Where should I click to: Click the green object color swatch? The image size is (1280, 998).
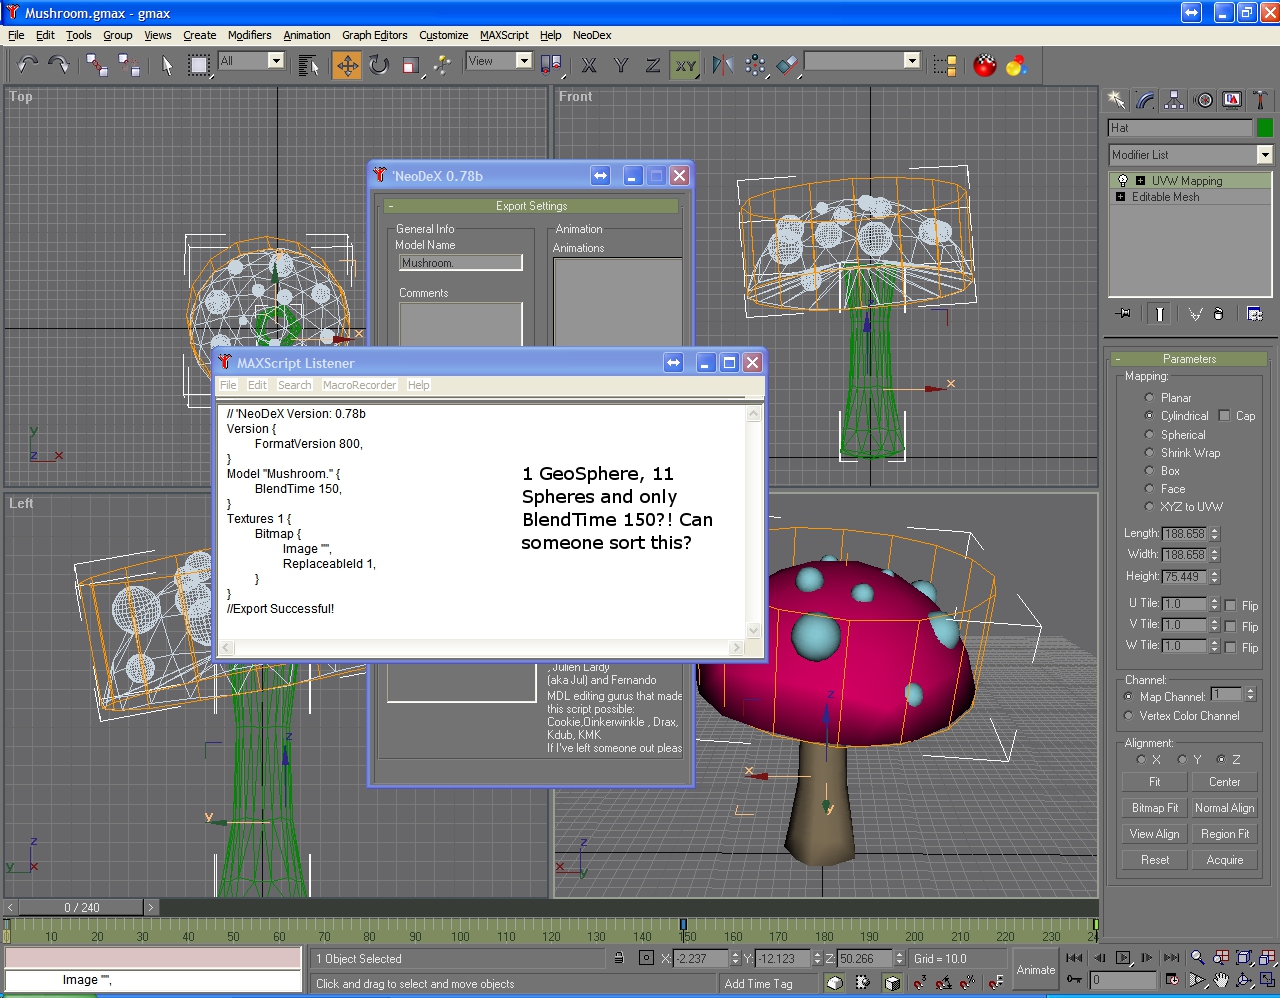pos(1265,128)
